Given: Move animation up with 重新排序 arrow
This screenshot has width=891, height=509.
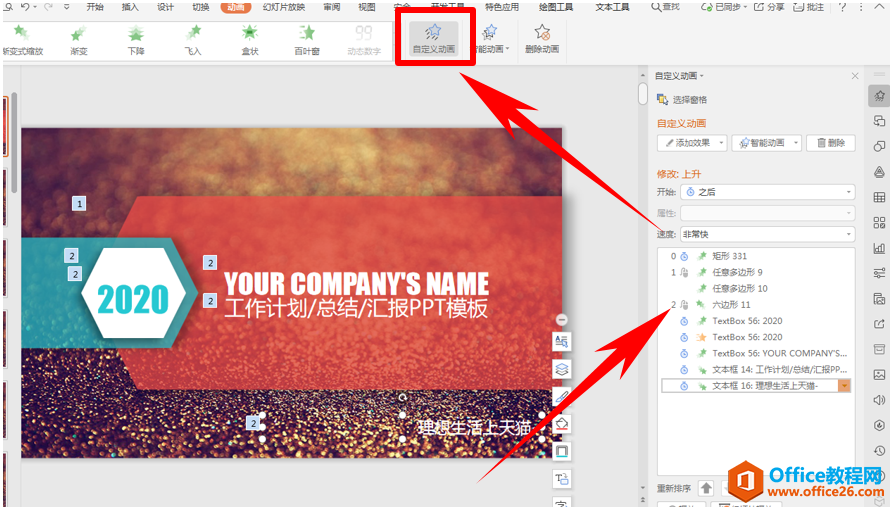Looking at the screenshot, I should pyautogui.click(x=706, y=488).
